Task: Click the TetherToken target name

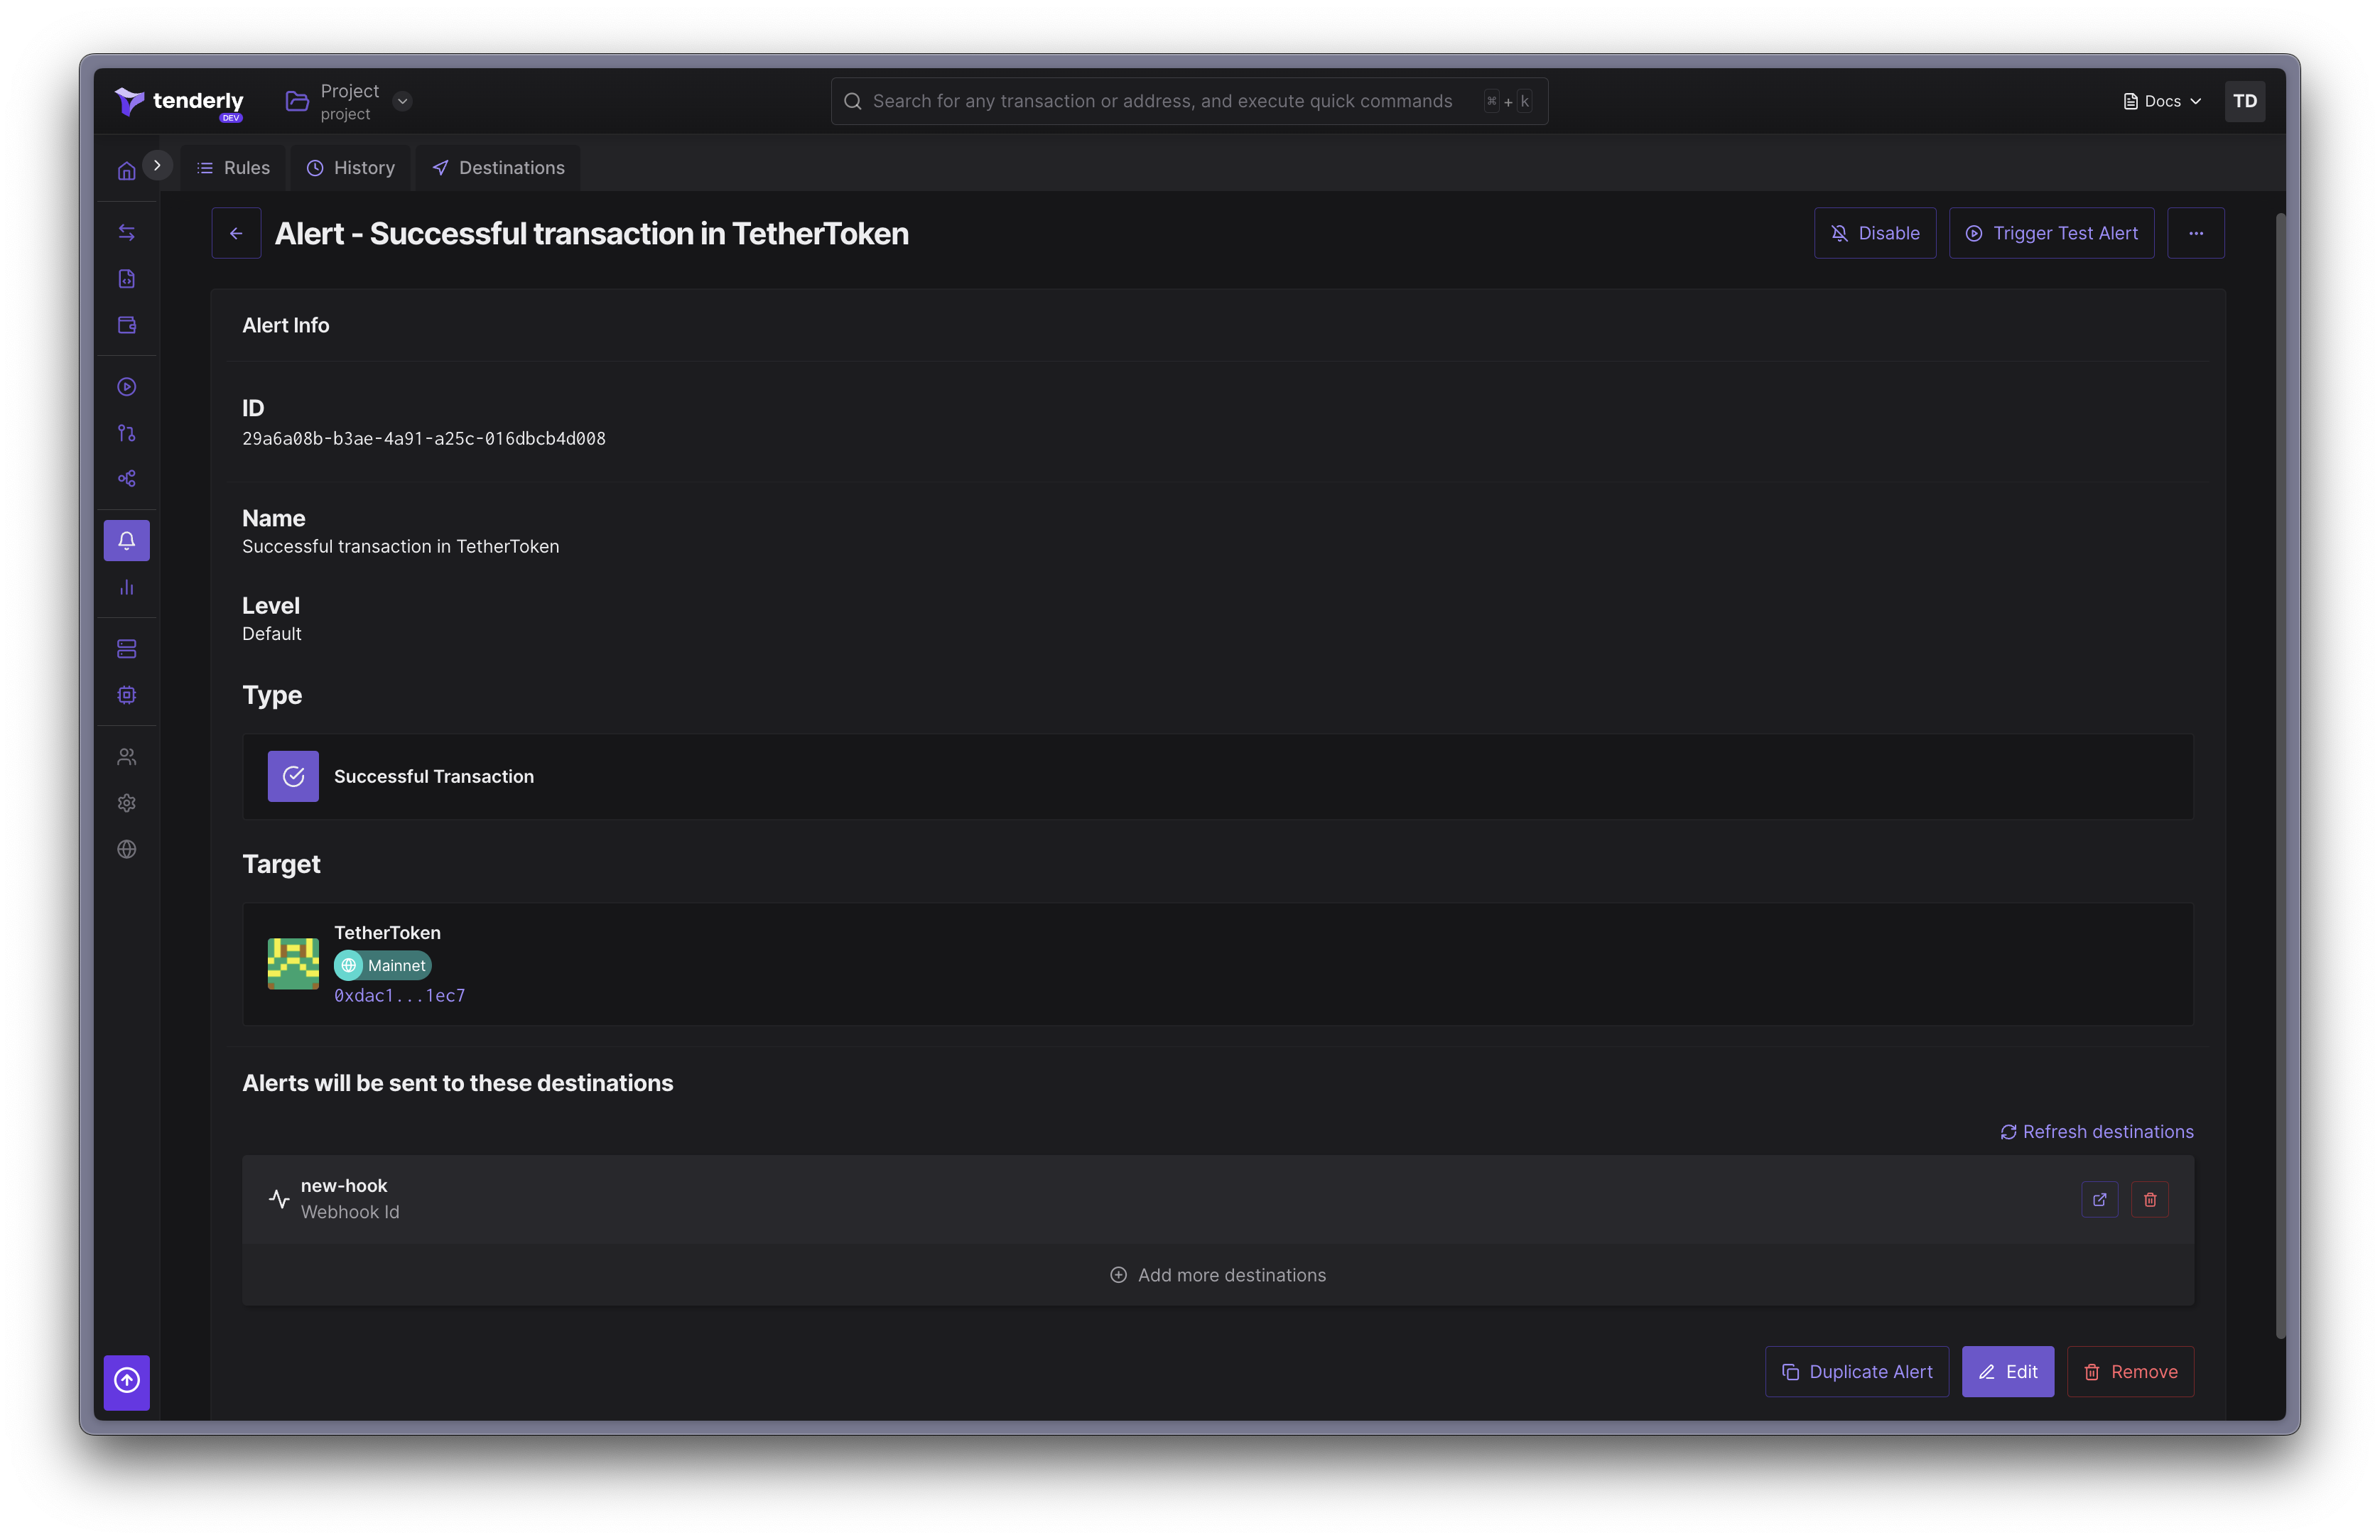Action: pyautogui.click(x=387, y=933)
